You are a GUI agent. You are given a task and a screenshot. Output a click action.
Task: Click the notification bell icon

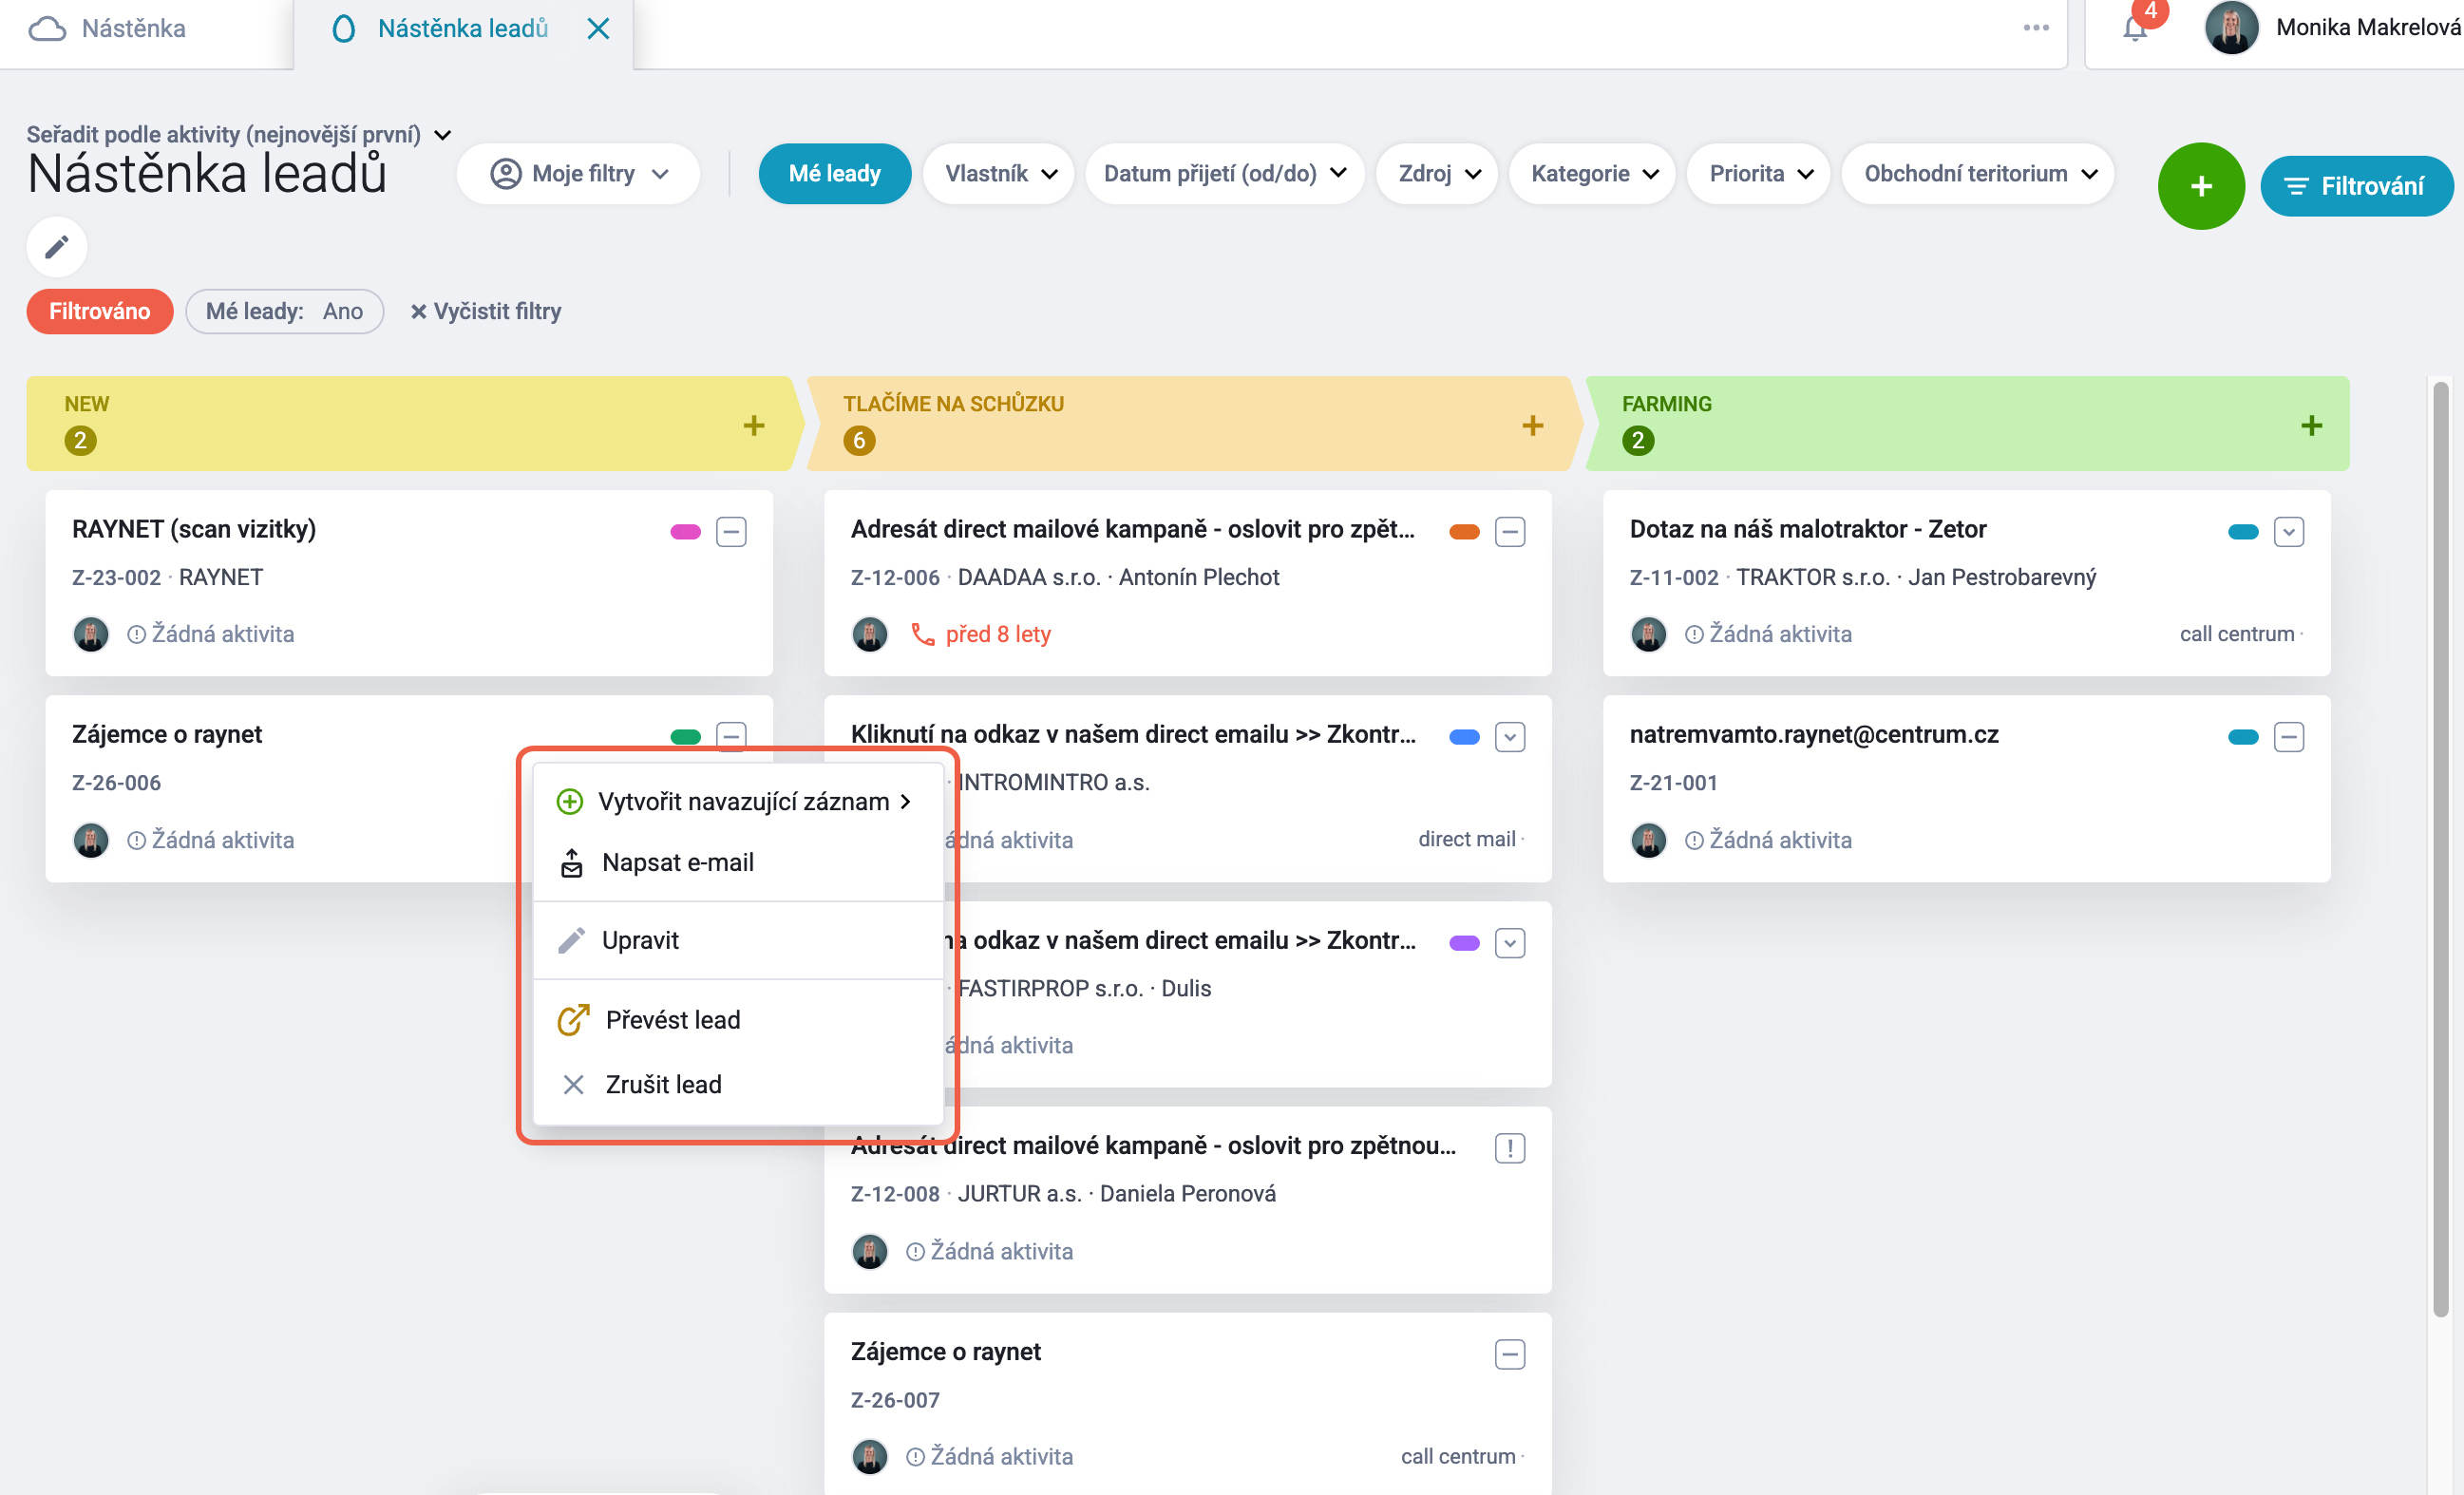[x=2134, y=29]
